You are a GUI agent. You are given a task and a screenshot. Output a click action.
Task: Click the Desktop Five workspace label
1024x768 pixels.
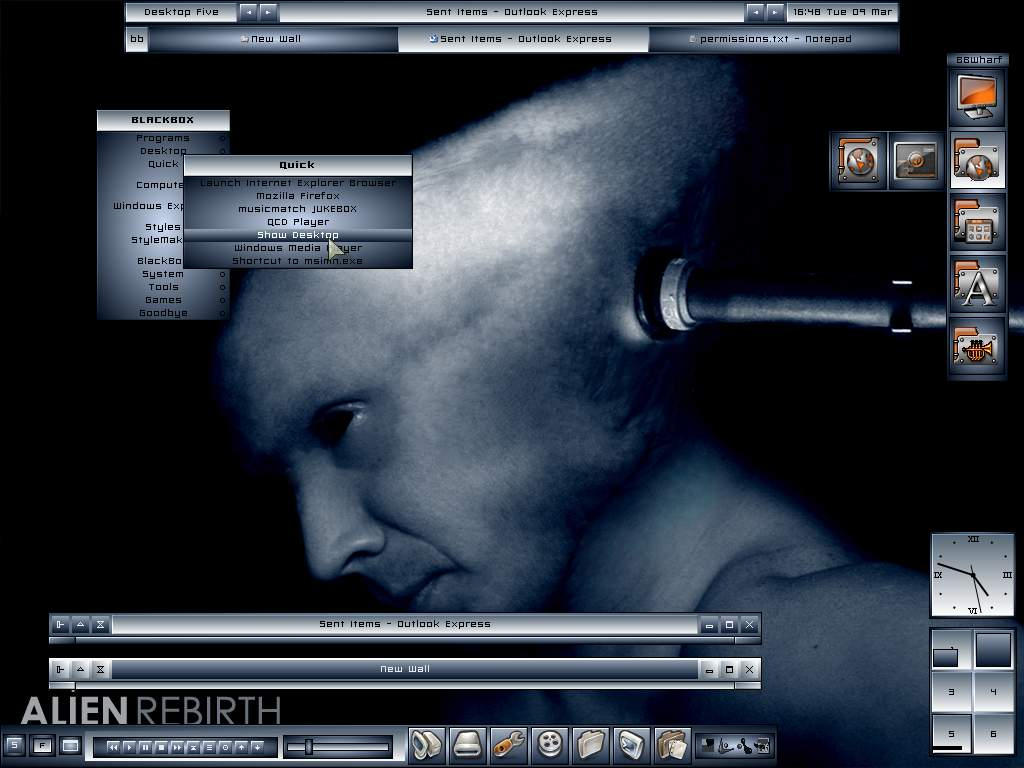click(182, 12)
